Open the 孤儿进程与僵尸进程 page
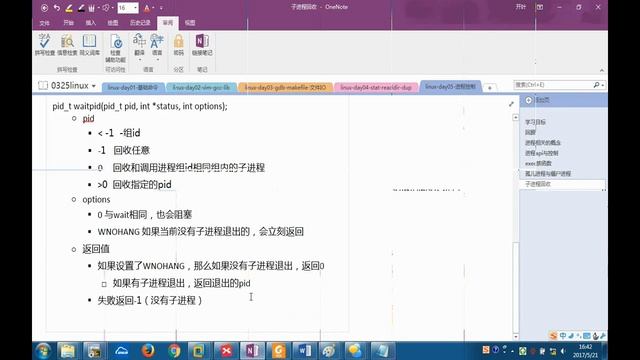 pos(547,173)
